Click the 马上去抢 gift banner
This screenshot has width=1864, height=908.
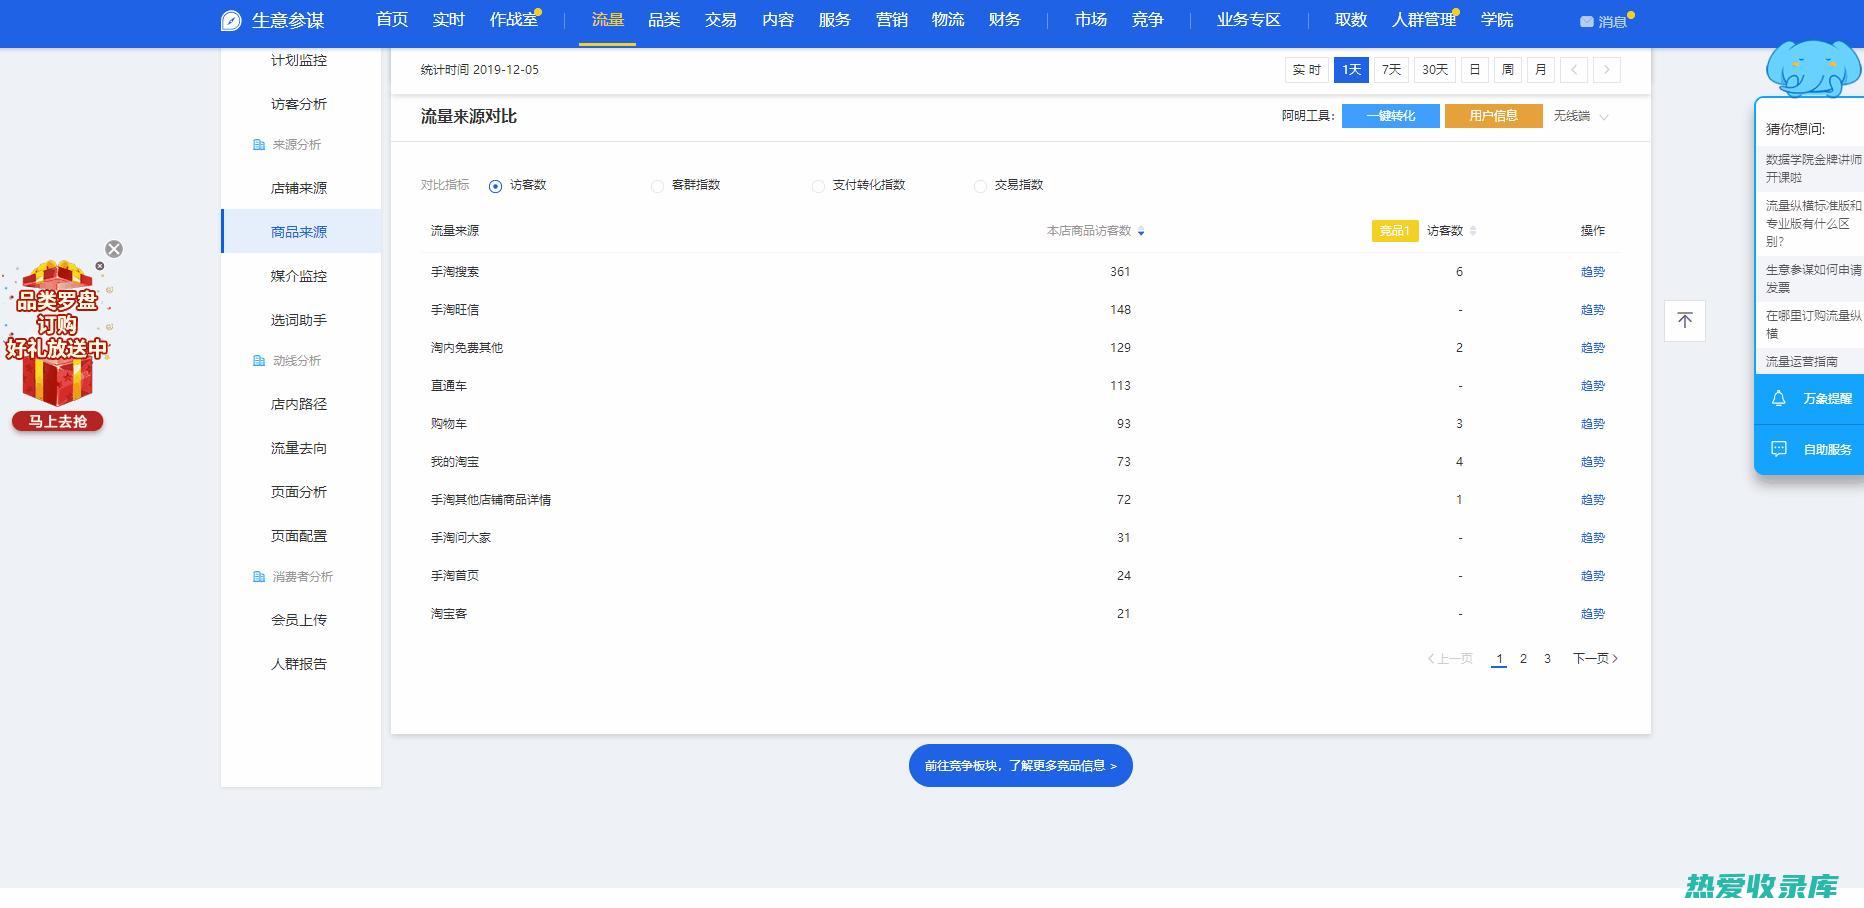coord(57,421)
